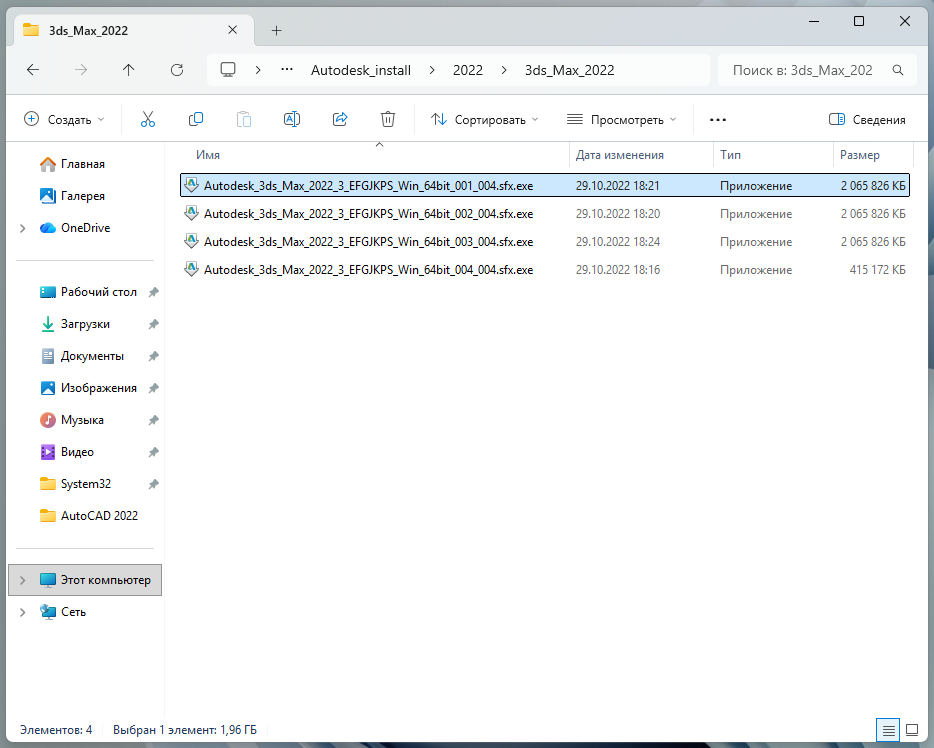Screen dimensions: 934x748
Task: Open the toolbar three-dots more options
Action: 718,120
